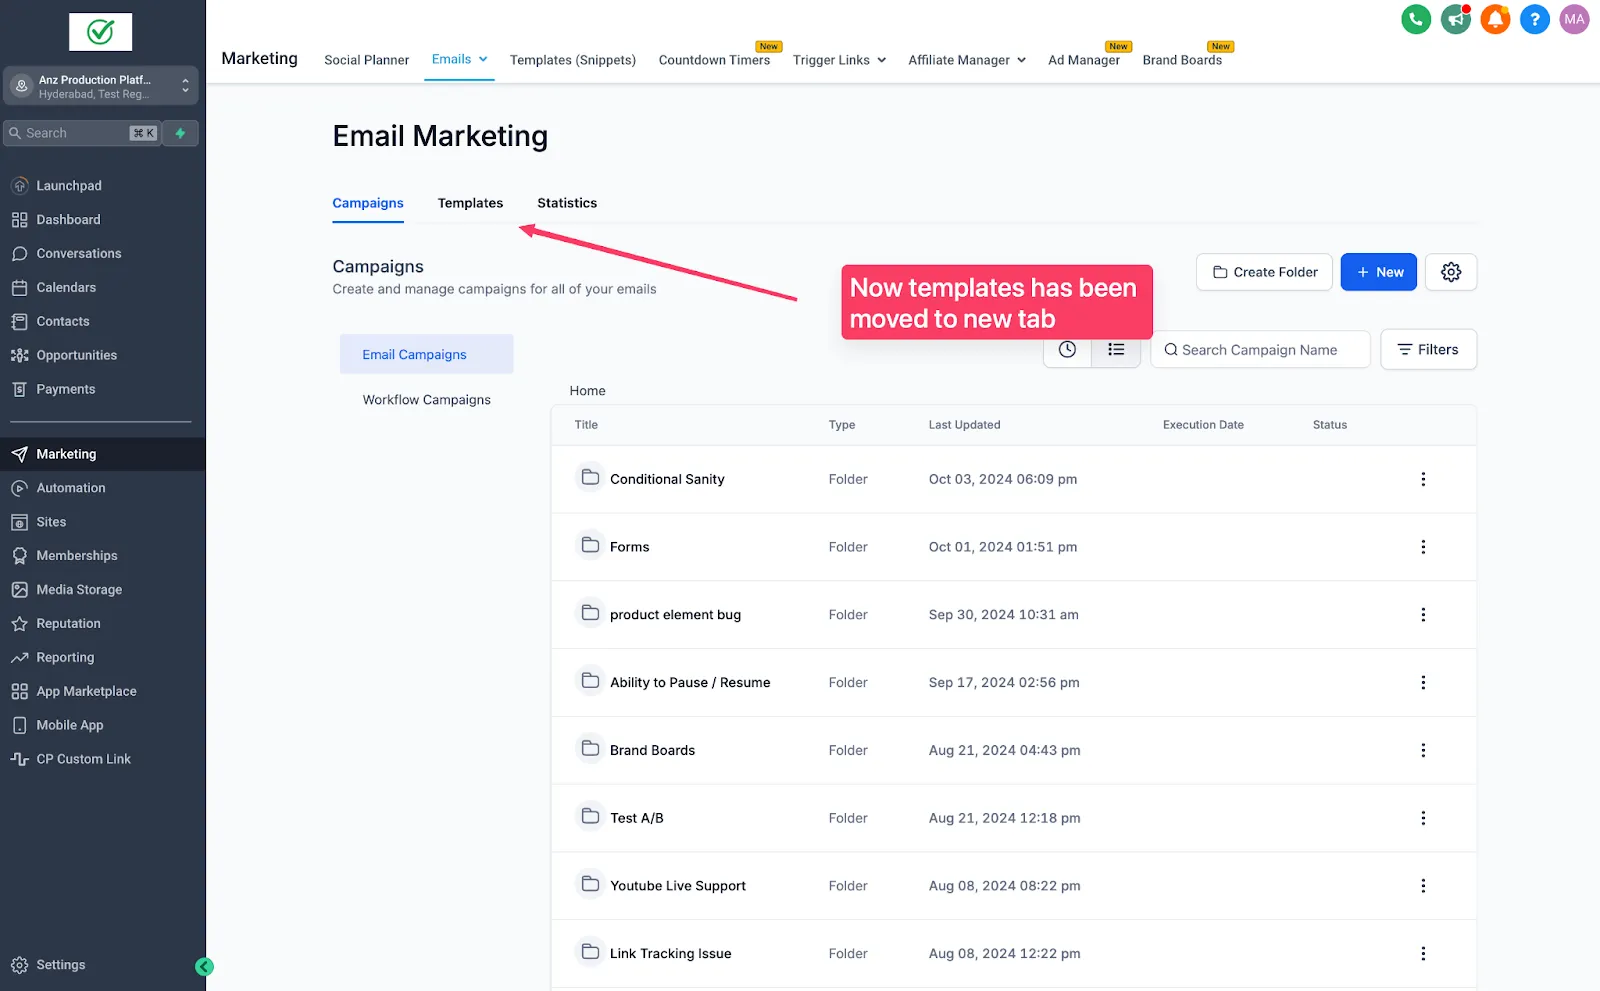
Task: Open three-dot menu for Brand Boards folder
Action: pyautogui.click(x=1423, y=750)
